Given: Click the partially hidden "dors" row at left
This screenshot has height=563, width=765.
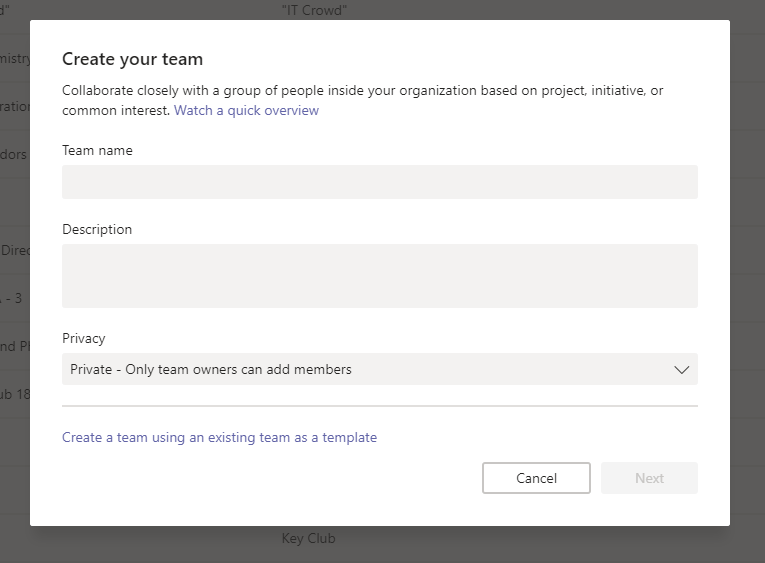Looking at the screenshot, I should pos(14,154).
